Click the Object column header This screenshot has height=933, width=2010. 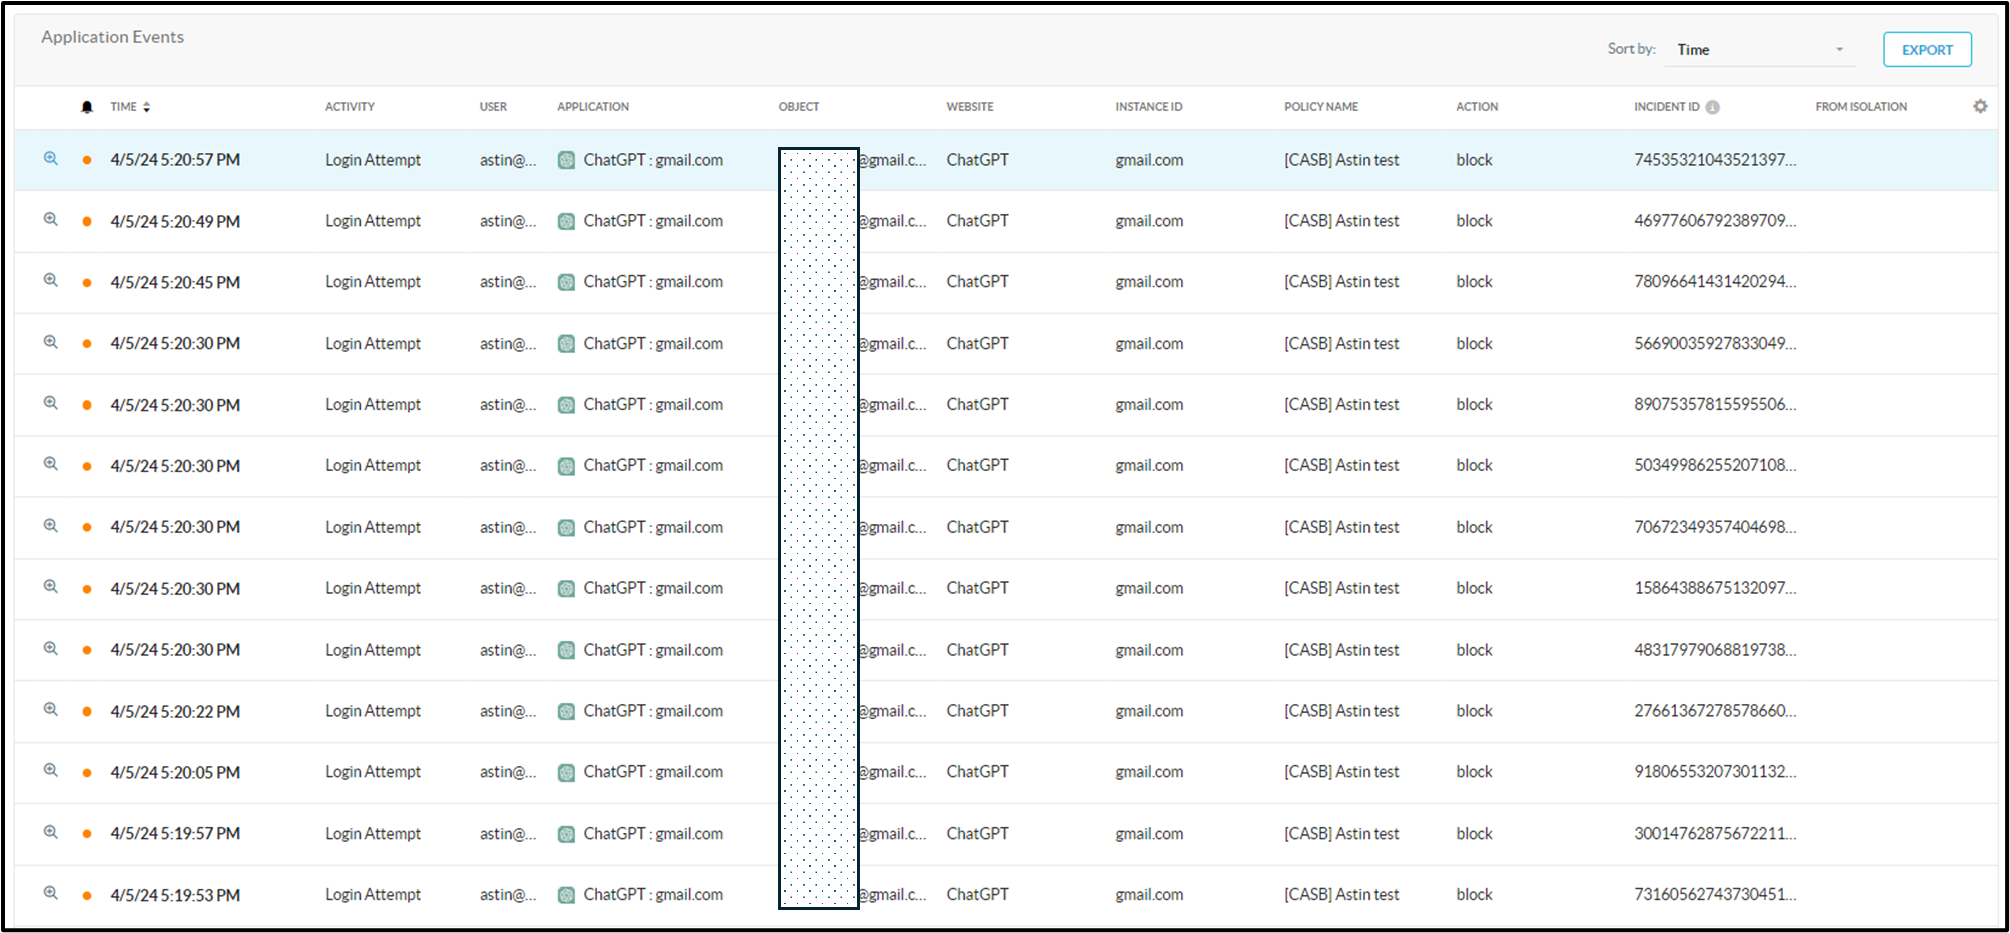799,107
